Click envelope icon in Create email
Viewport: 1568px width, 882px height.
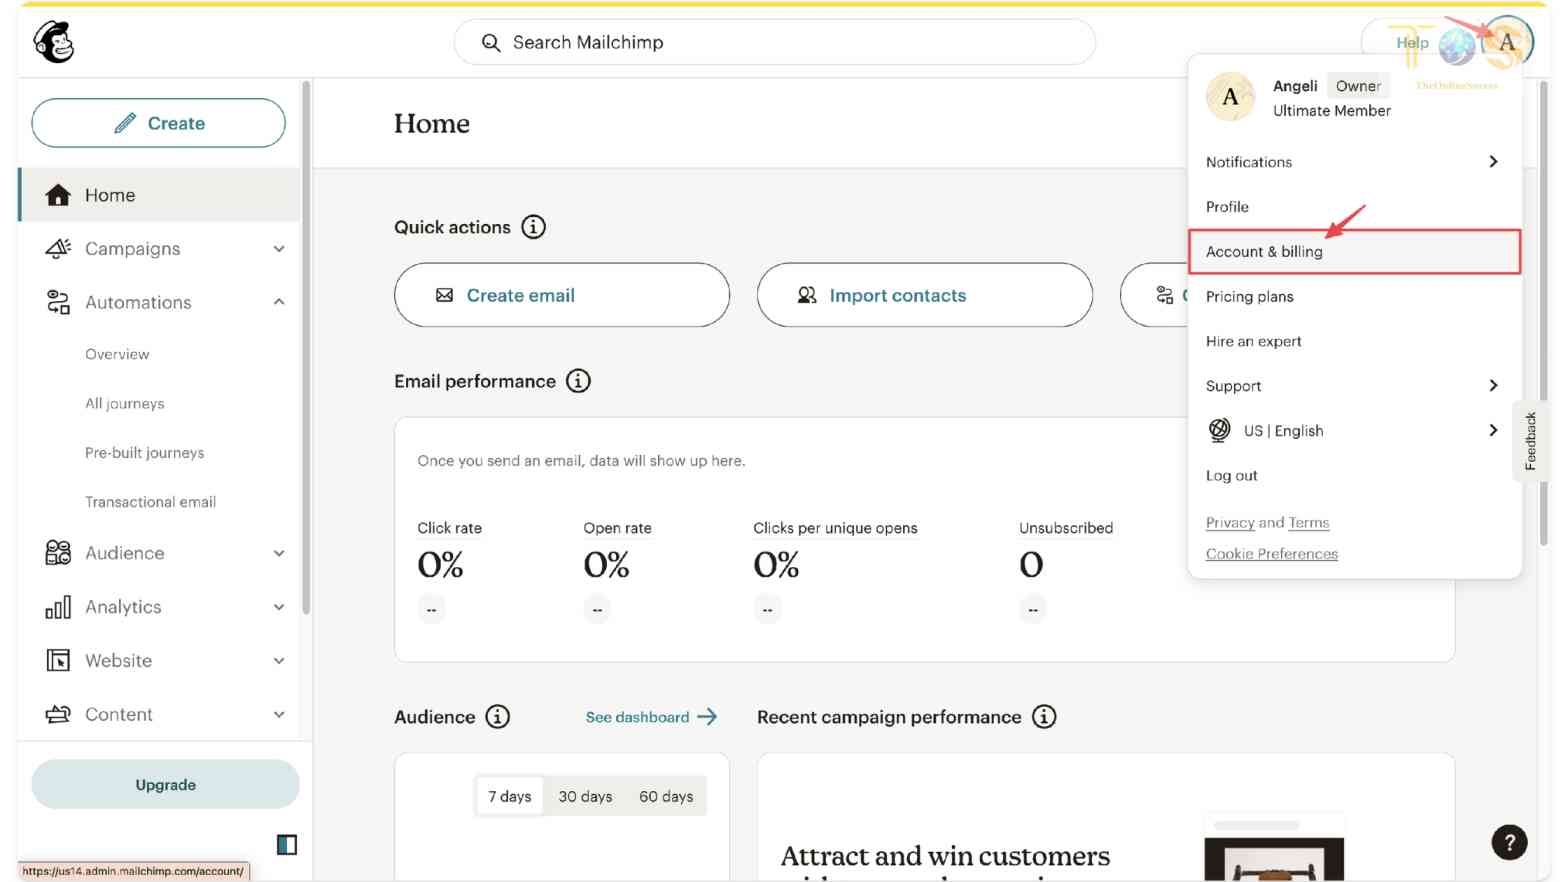pyautogui.click(x=444, y=295)
